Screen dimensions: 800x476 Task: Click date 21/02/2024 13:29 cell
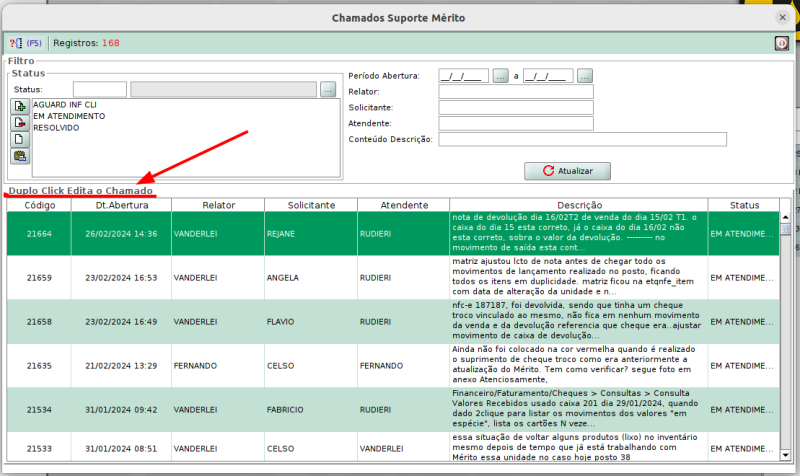coord(121,365)
